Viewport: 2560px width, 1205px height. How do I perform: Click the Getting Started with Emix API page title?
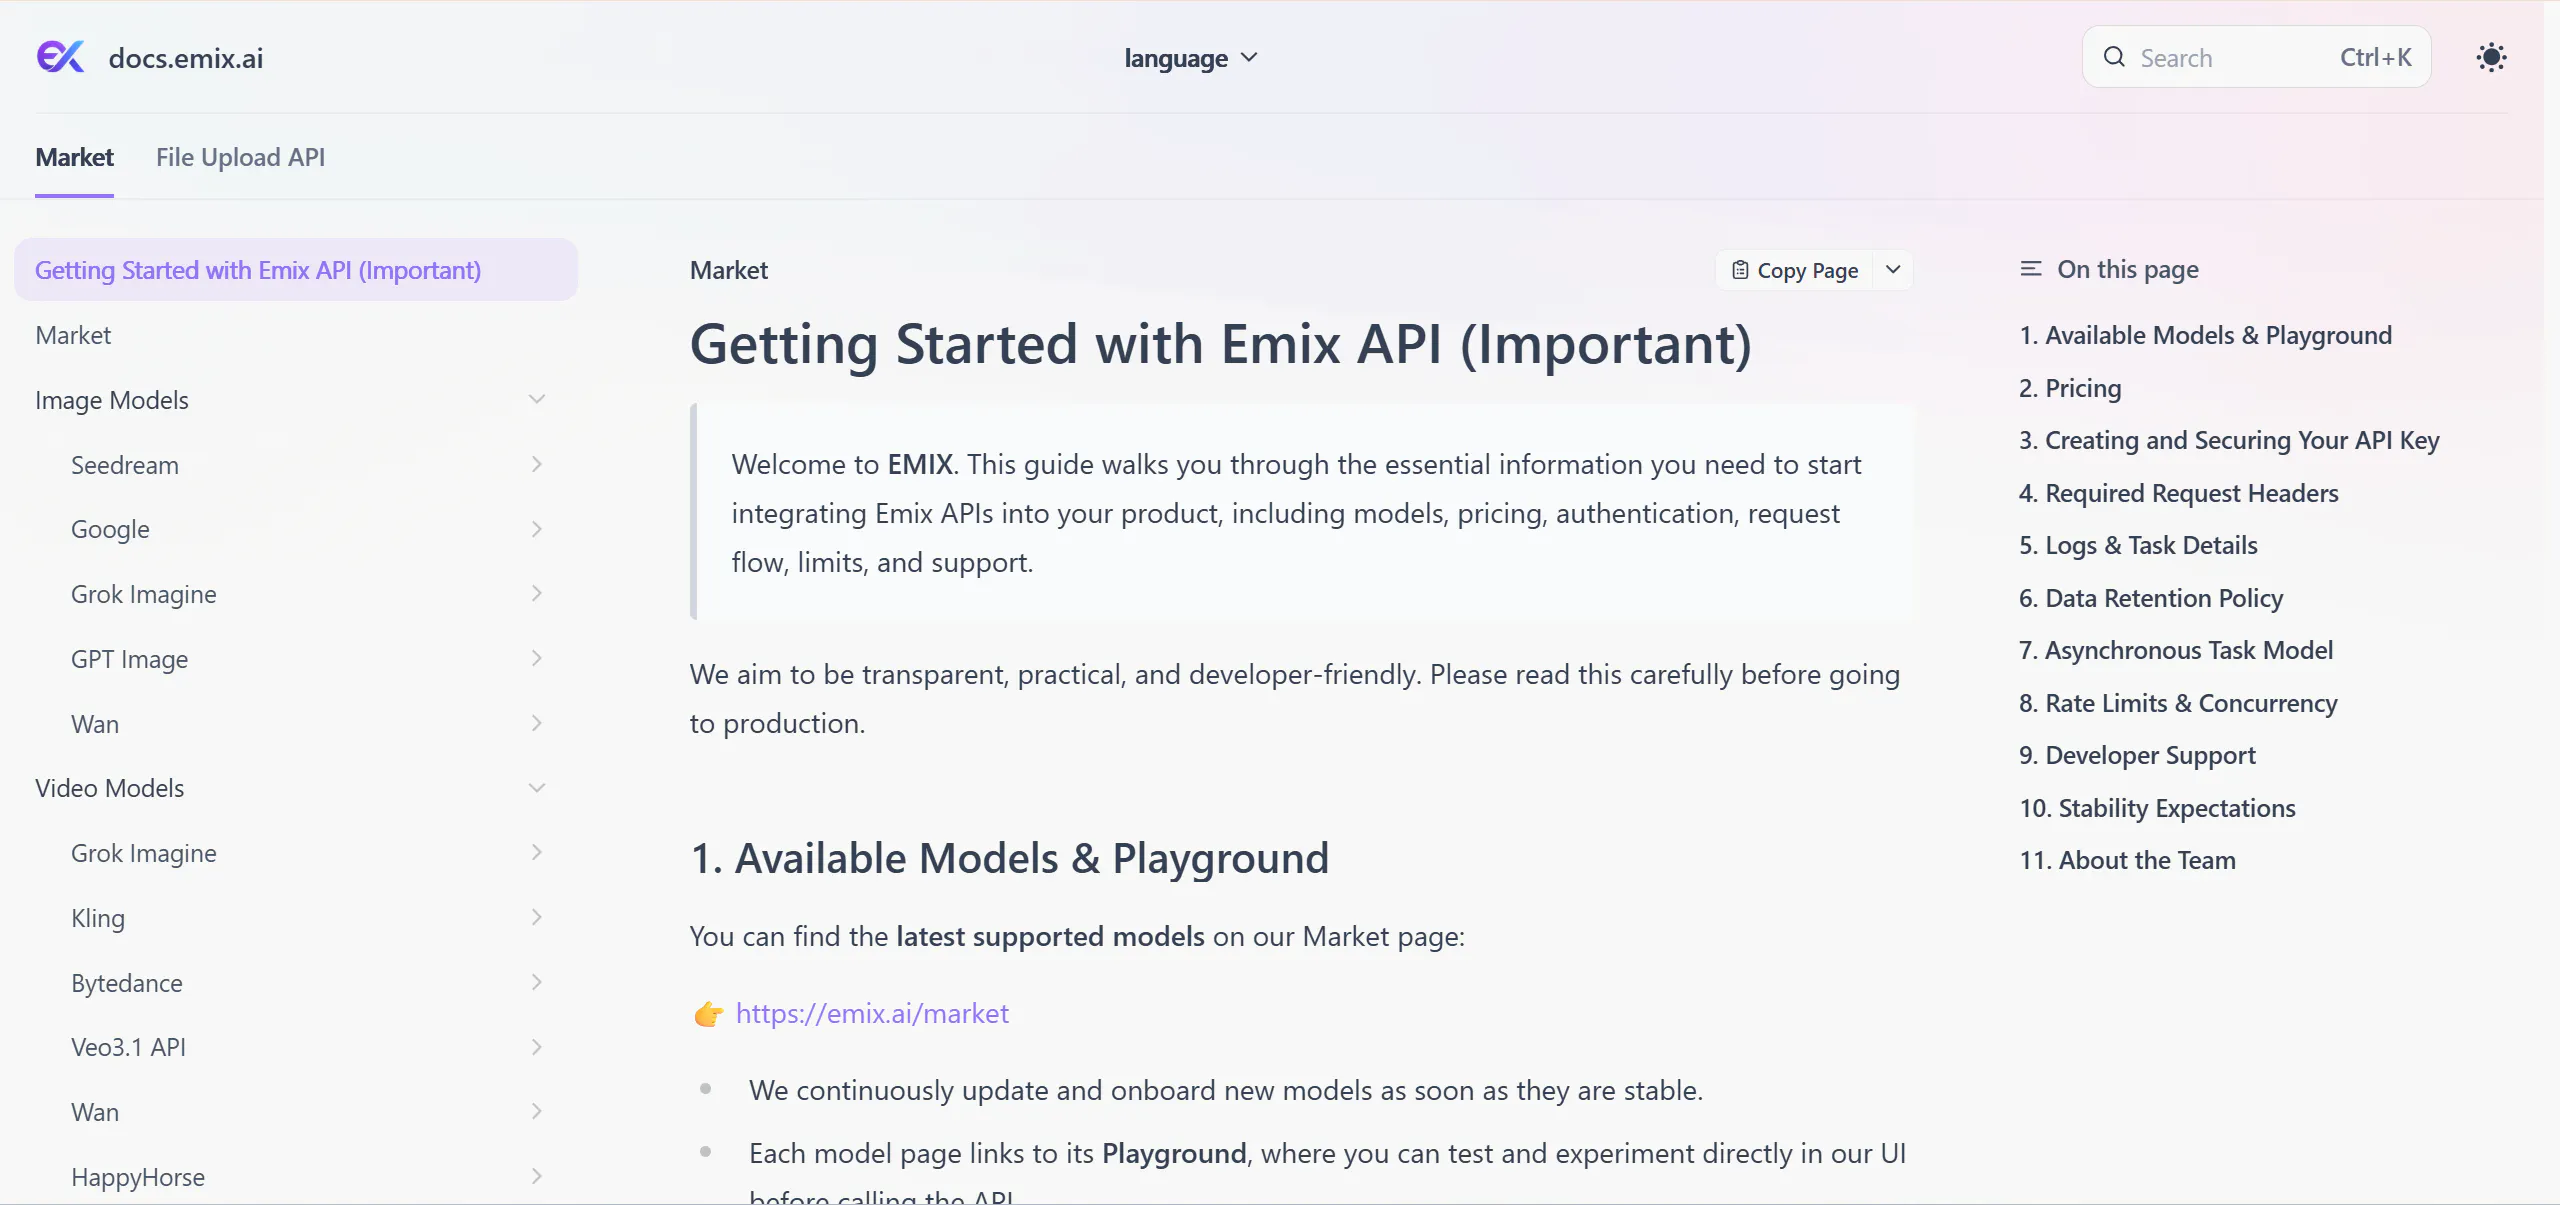(x=1221, y=344)
